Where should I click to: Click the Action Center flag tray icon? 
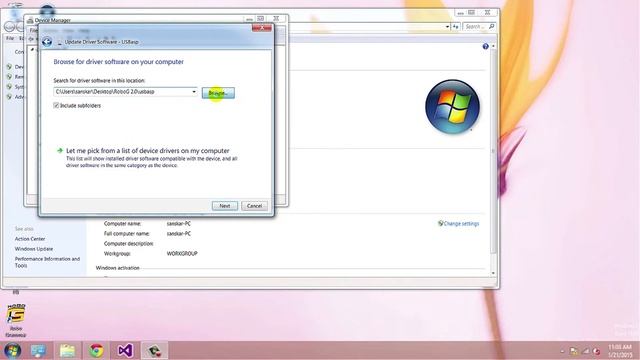tap(574, 351)
